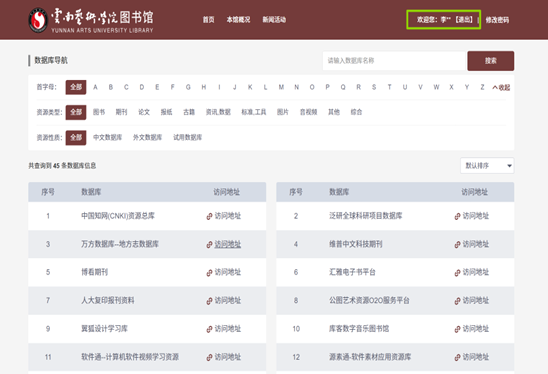Open 修改密码 link

pos(497,20)
